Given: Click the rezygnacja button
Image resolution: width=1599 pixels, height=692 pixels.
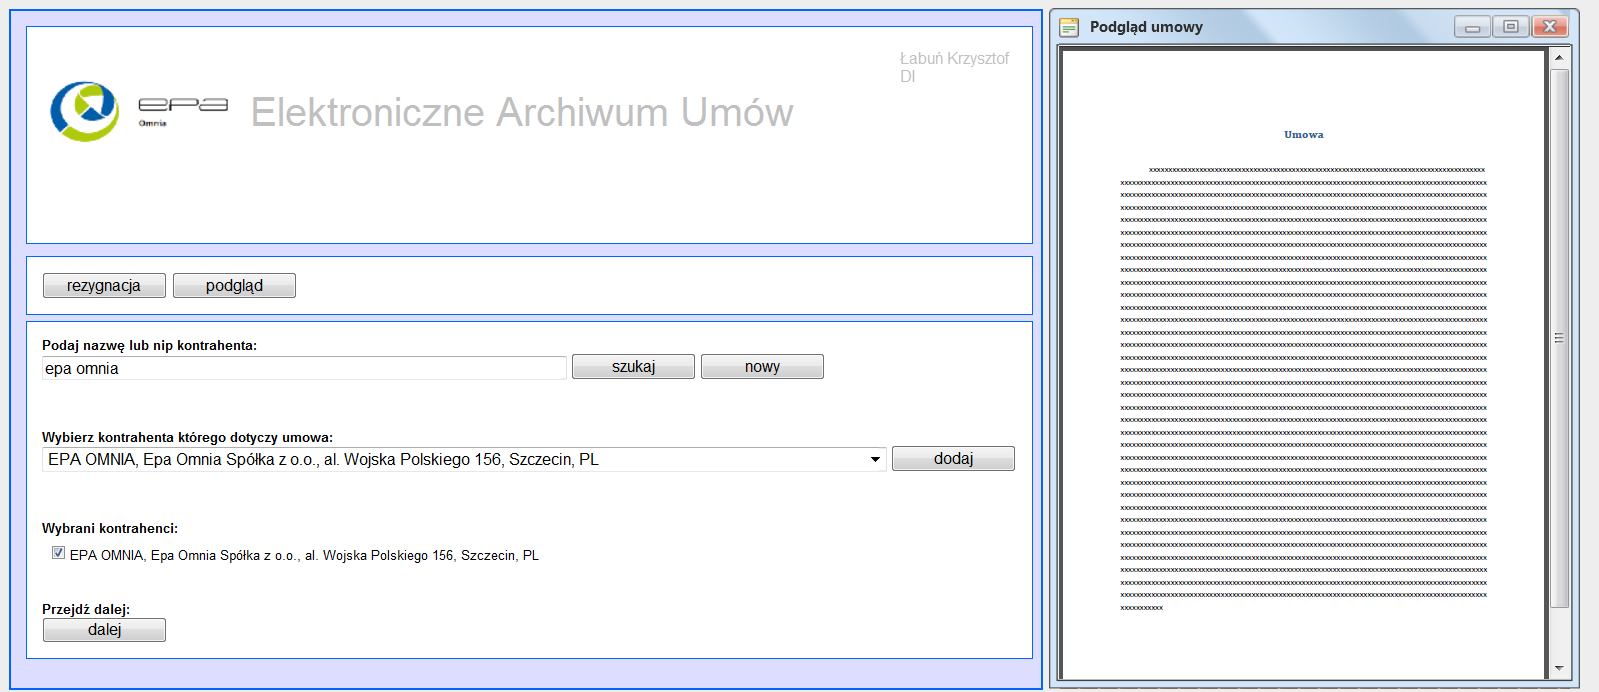Looking at the screenshot, I should pyautogui.click(x=104, y=286).
